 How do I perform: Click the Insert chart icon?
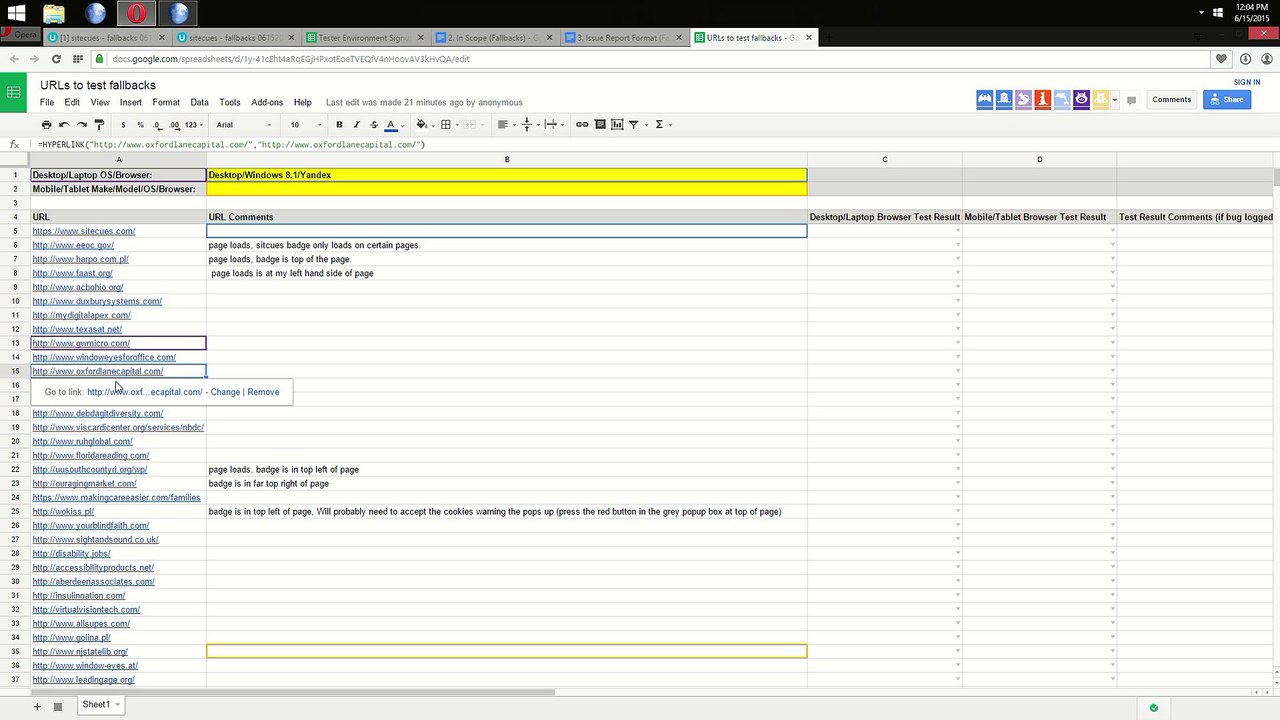(617, 125)
